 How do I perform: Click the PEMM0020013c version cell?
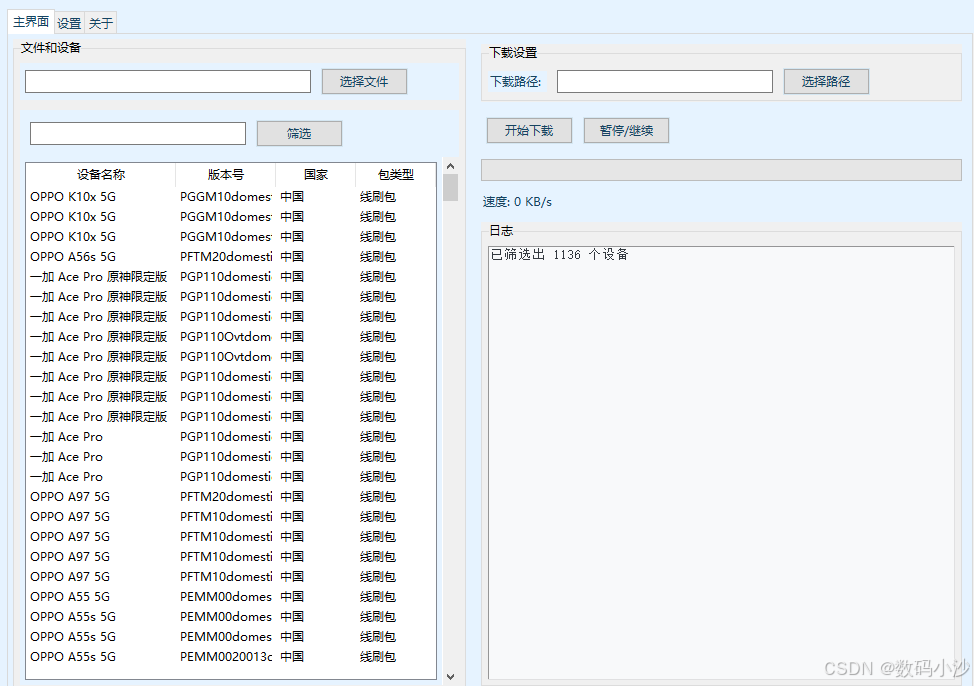click(226, 657)
